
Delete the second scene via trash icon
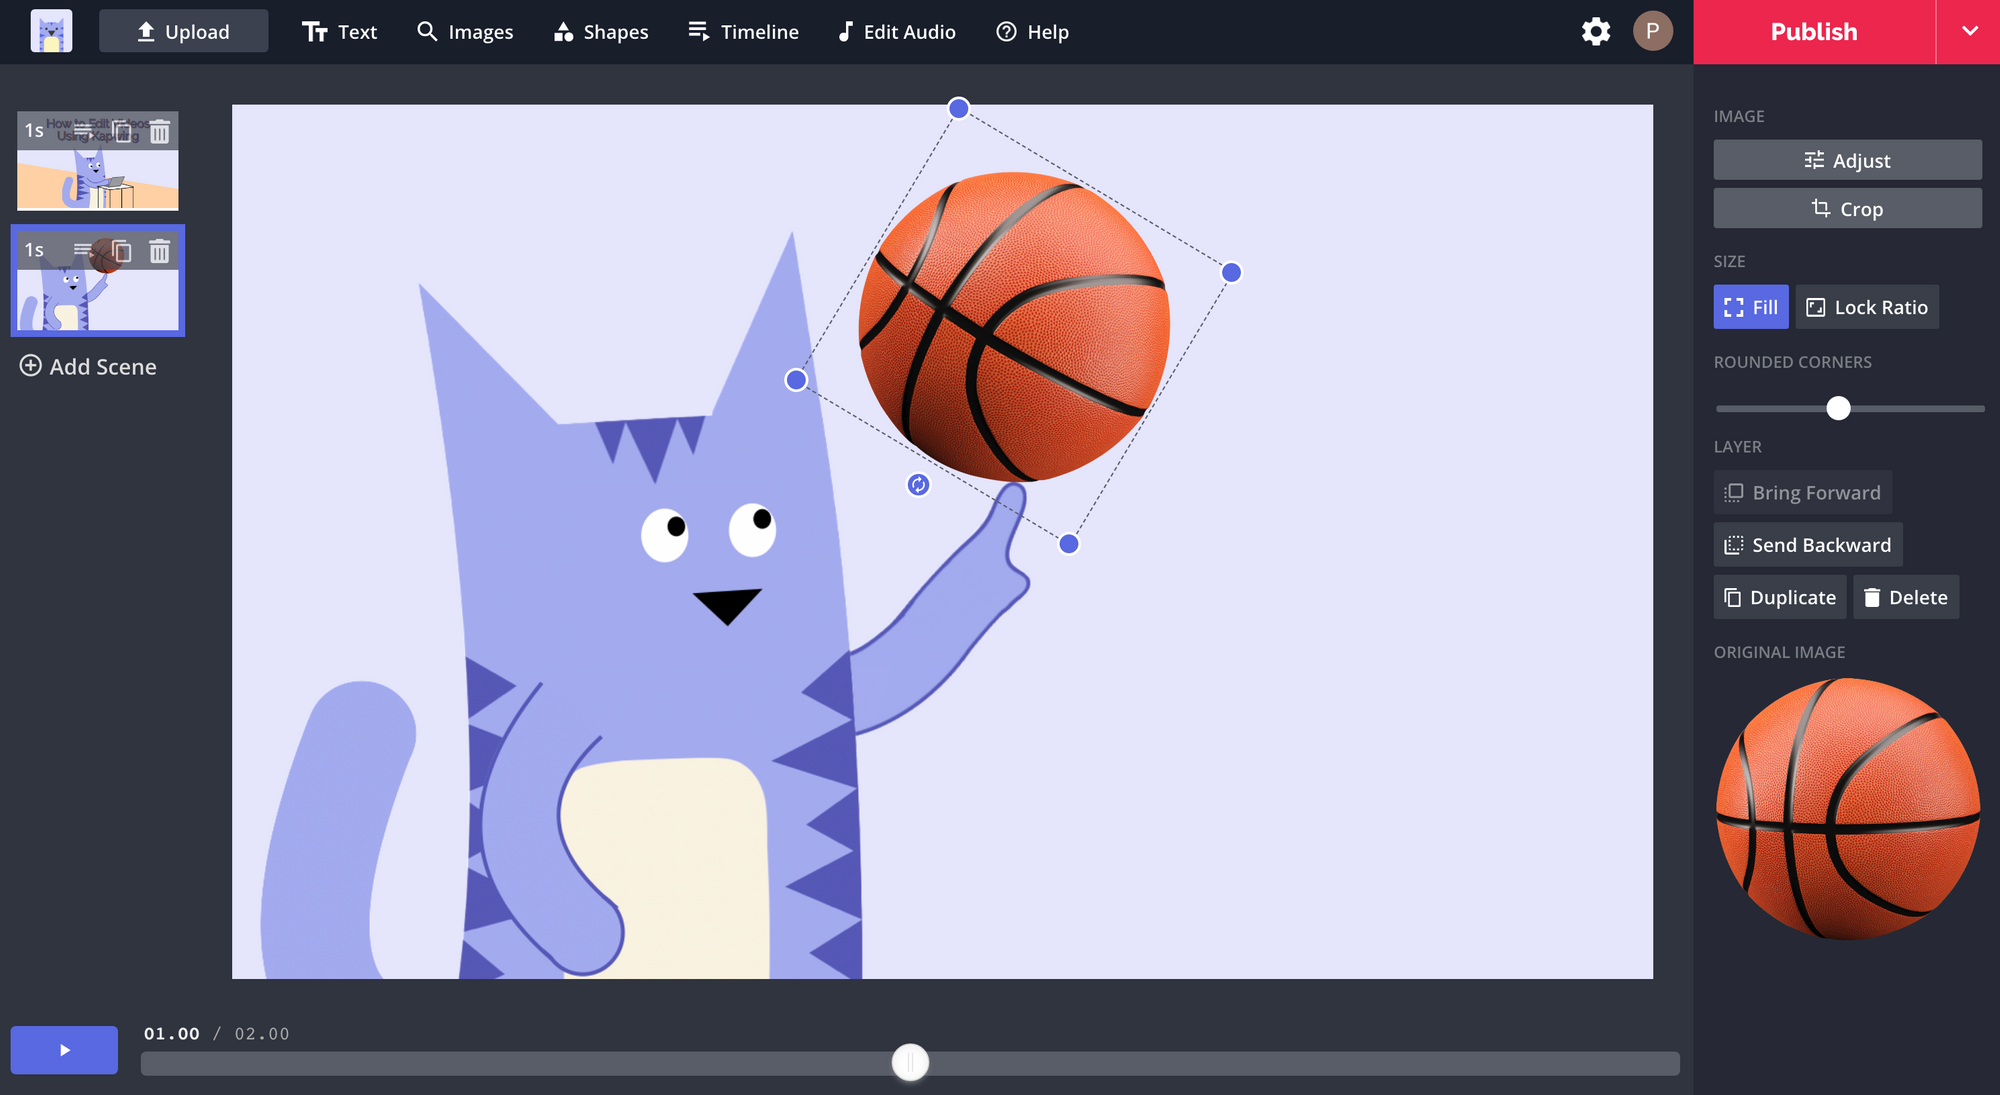click(160, 251)
